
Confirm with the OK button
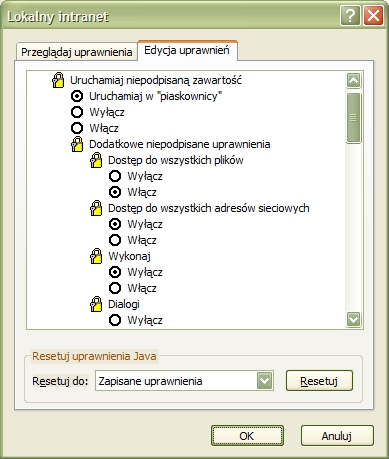[x=247, y=436]
